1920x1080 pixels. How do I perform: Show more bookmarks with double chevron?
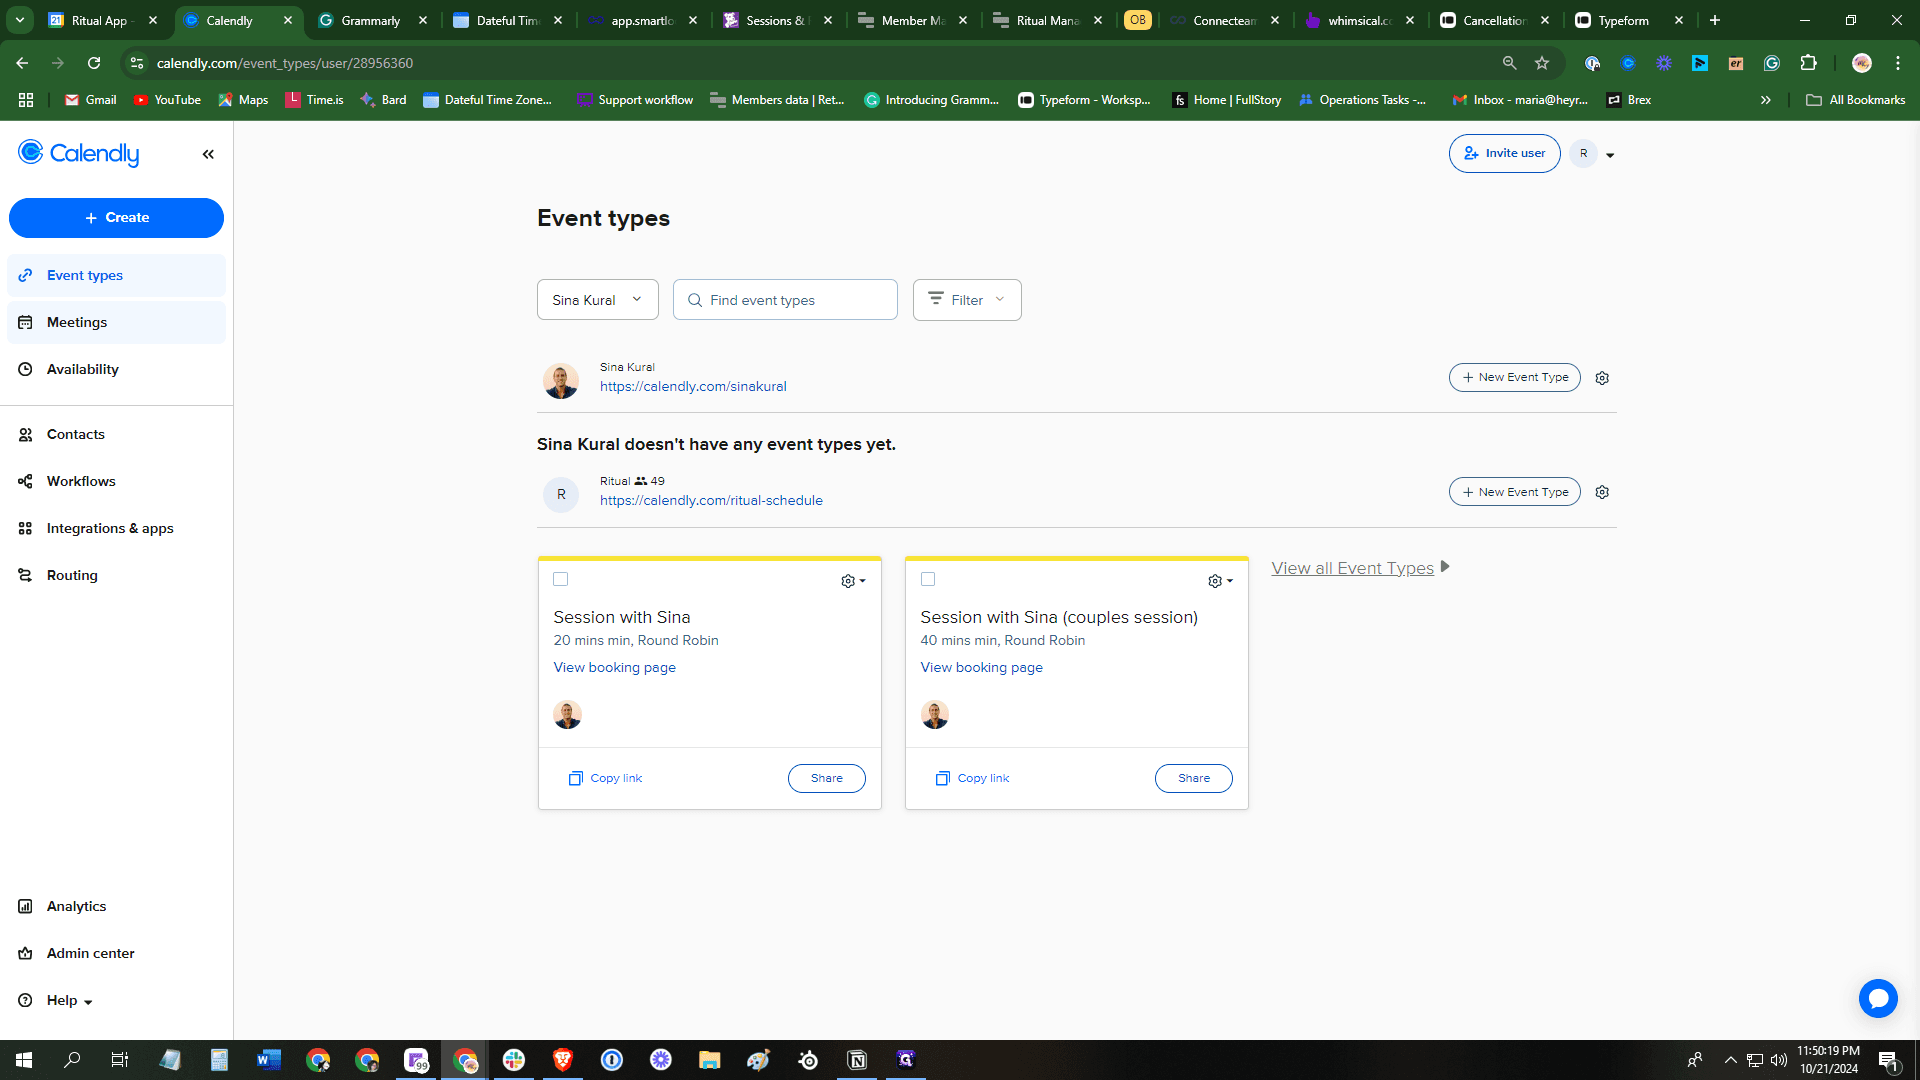pos(1765,100)
